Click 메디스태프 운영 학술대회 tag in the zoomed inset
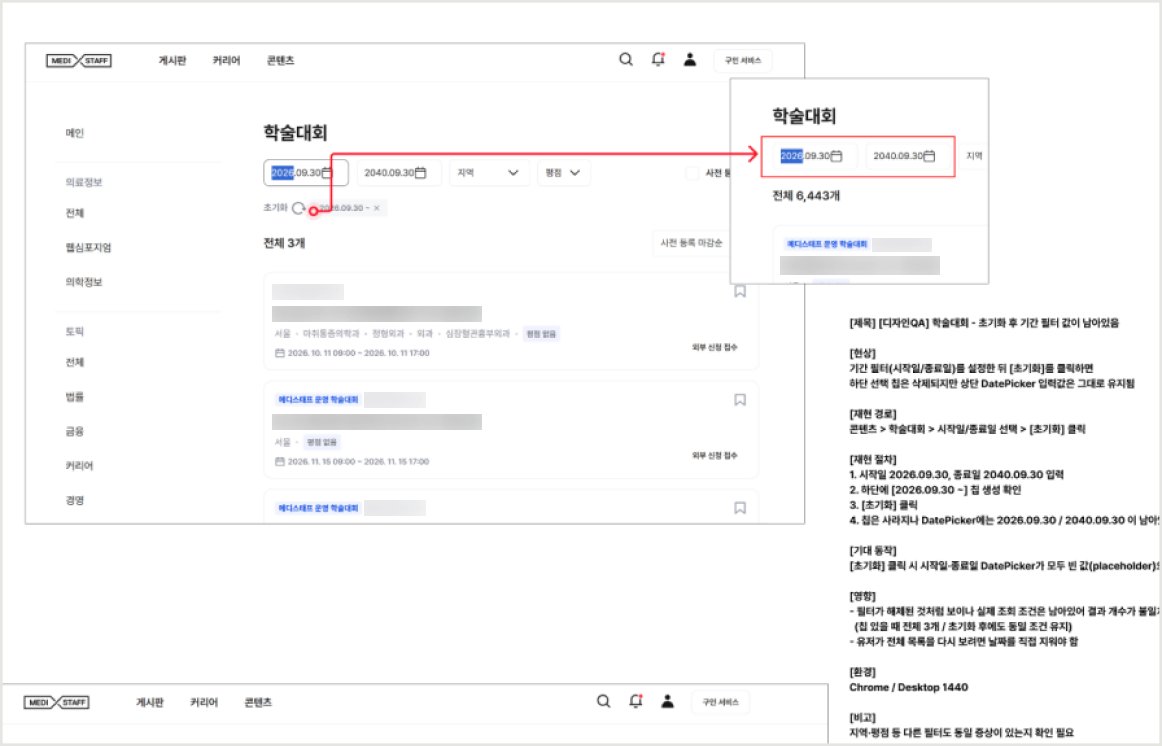This screenshot has height=746, width=1162. 826,244
